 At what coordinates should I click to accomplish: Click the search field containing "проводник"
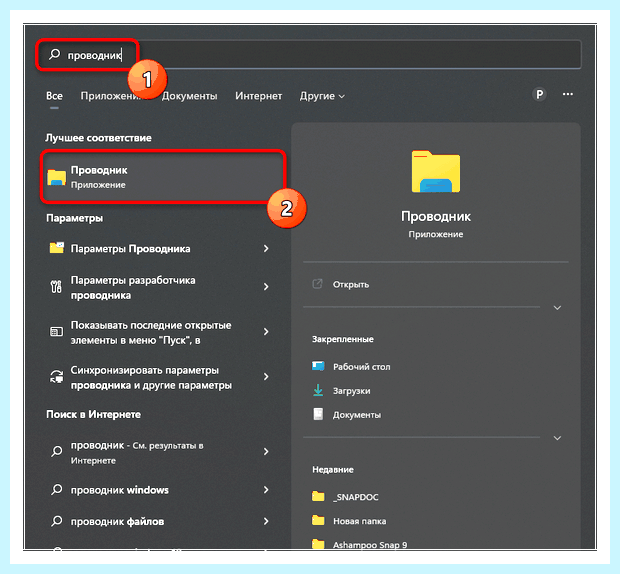pyautogui.click(x=309, y=55)
